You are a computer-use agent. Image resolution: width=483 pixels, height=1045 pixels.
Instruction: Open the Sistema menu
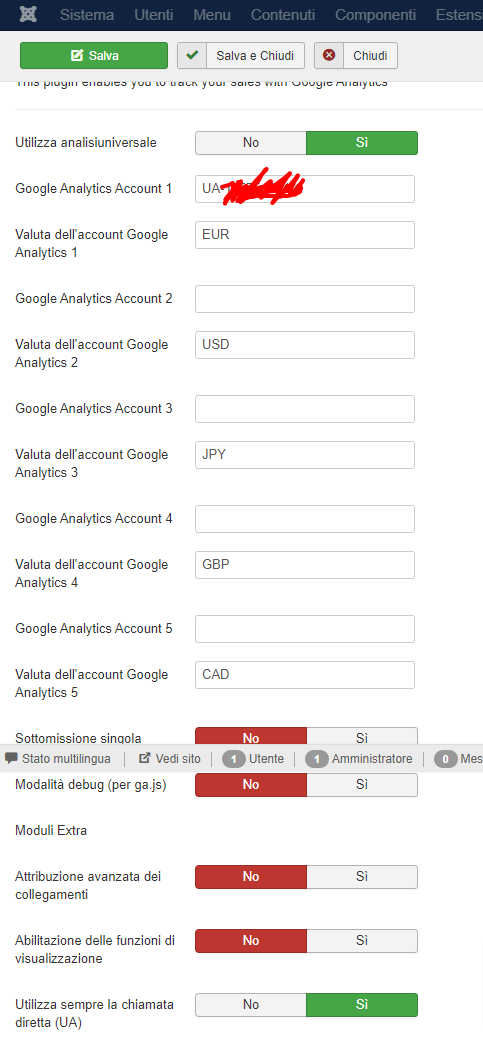click(x=87, y=15)
